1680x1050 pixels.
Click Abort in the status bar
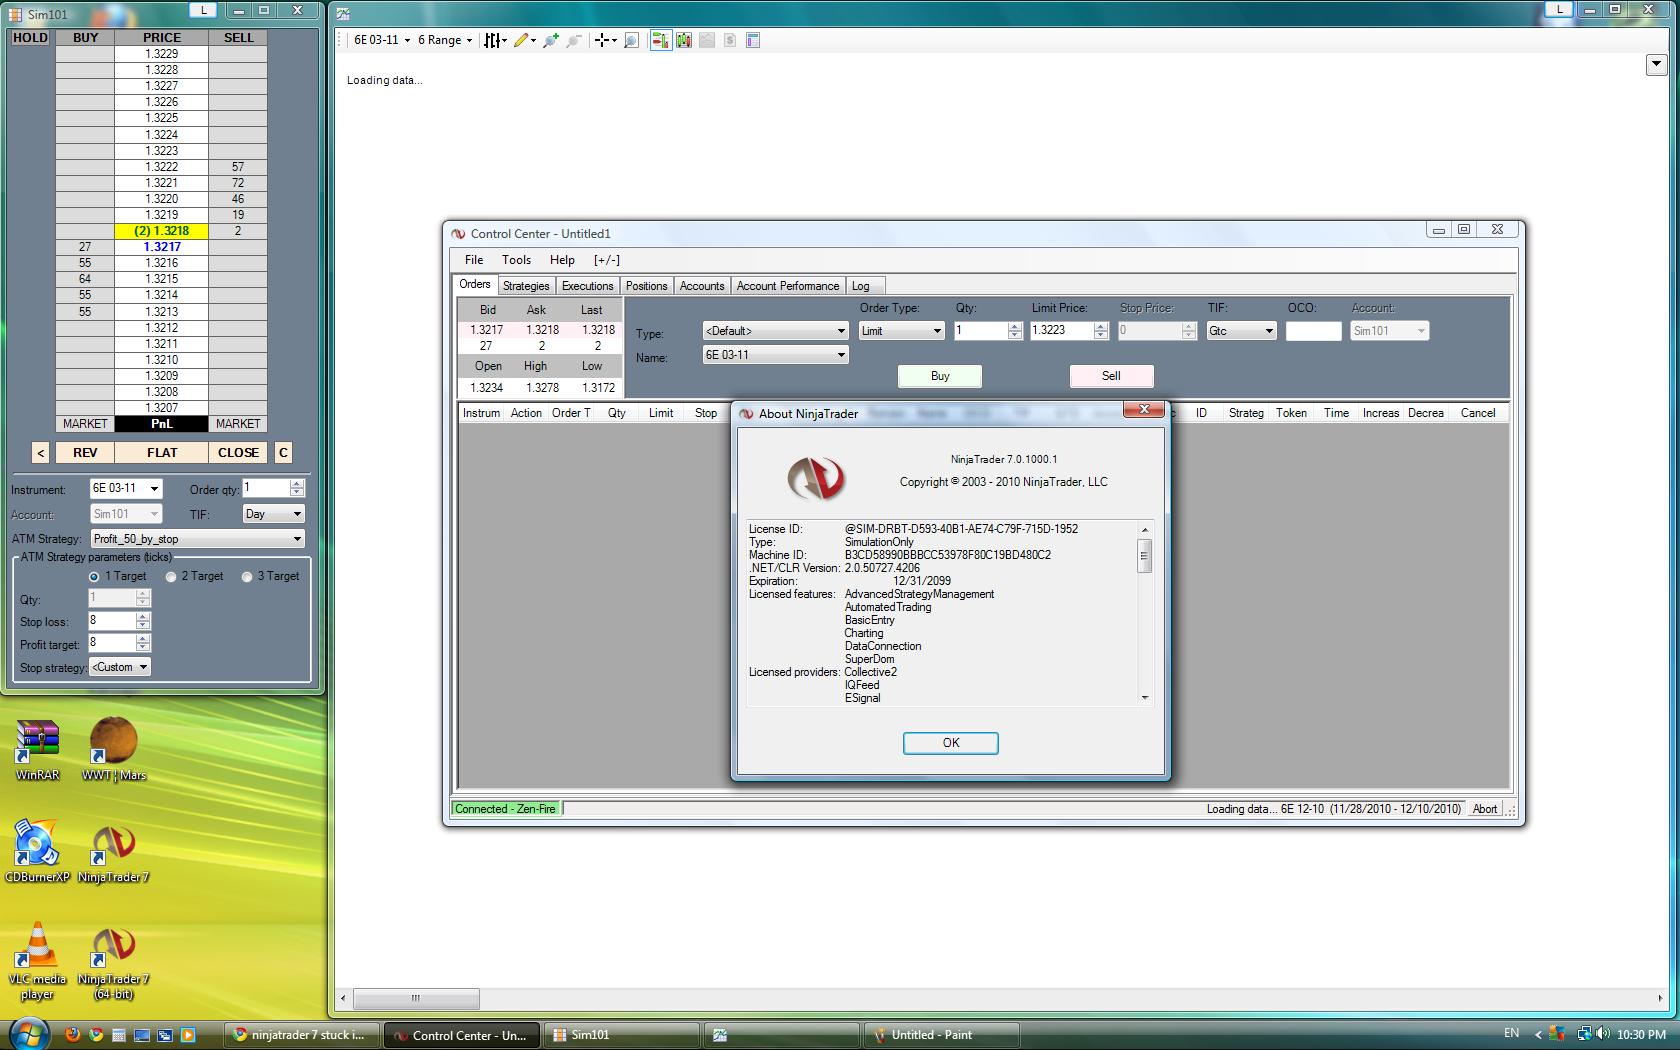pyautogui.click(x=1485, y=809)
